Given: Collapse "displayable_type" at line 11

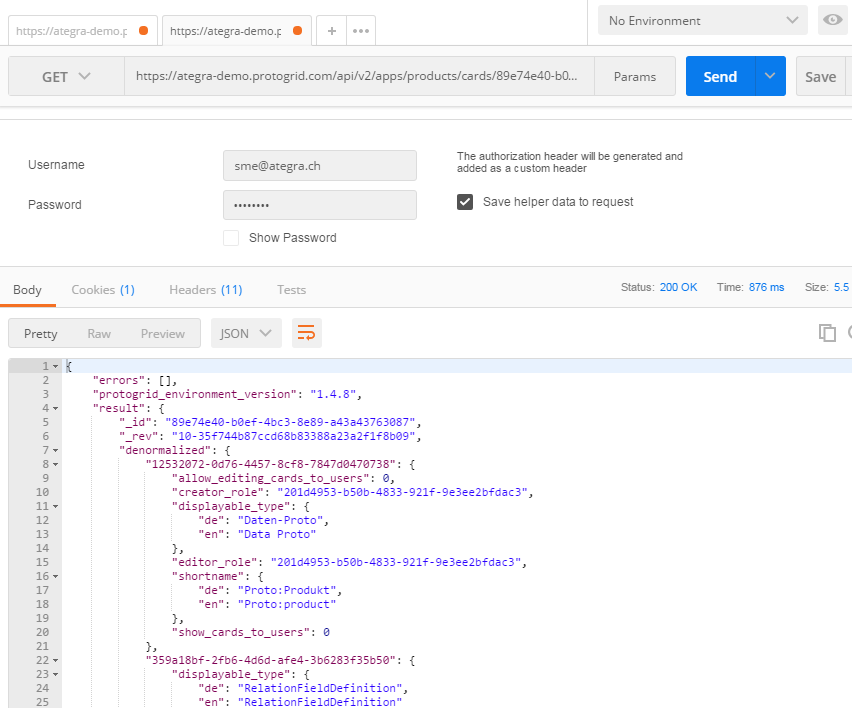Looking at the screenshot, I should pos(55,506).
